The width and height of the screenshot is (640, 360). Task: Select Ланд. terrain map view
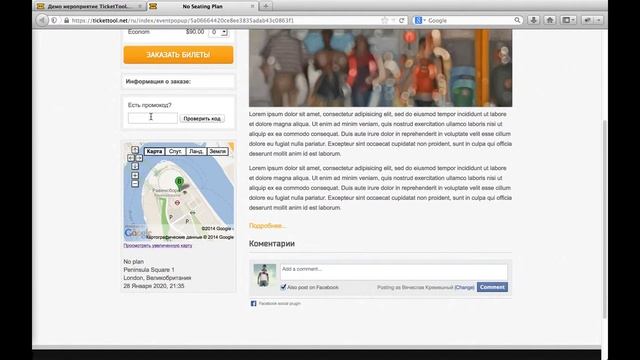click(x=196, y=151)
